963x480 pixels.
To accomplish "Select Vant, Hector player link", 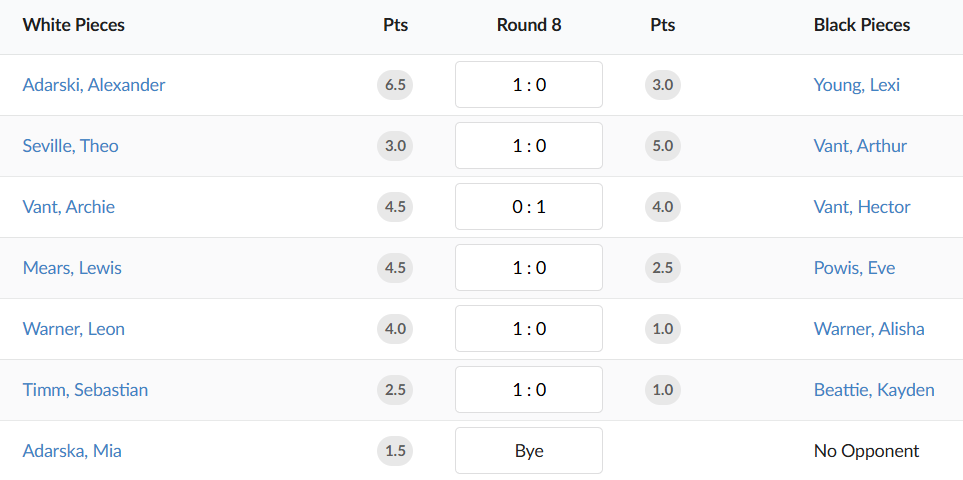I will click(862, 207).
